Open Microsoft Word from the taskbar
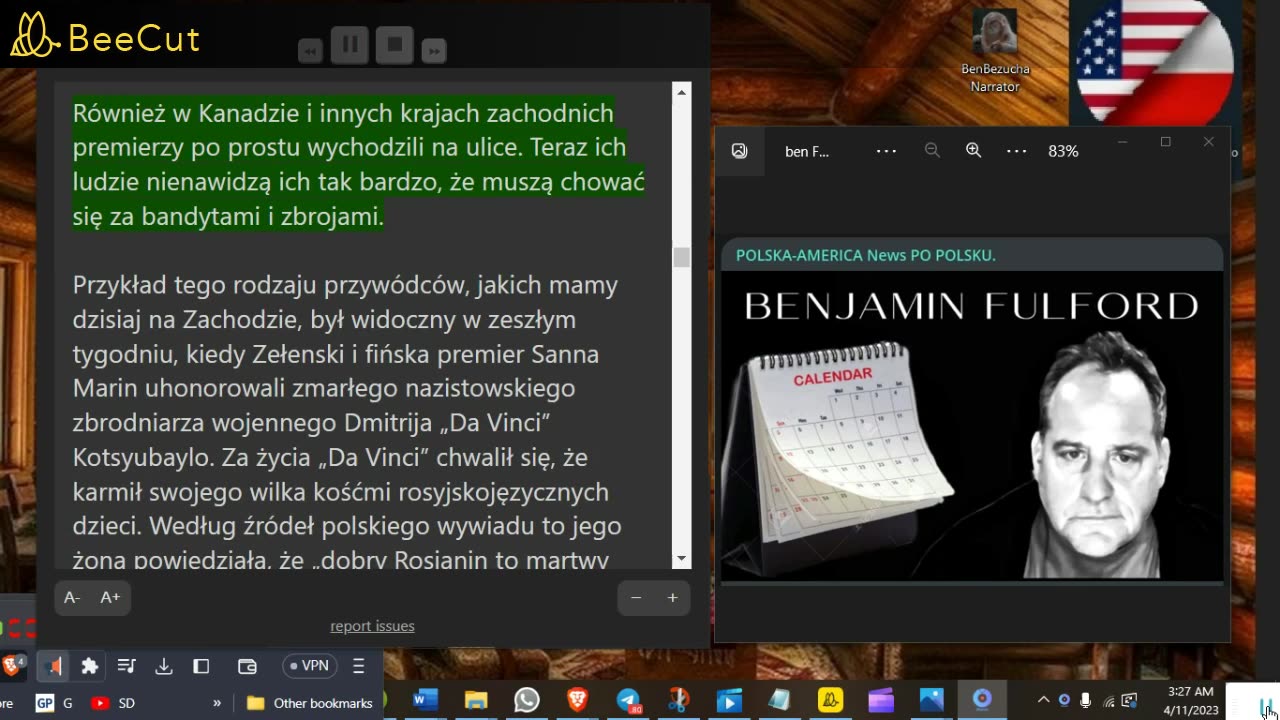The image size is (1280, 720). pyautogui.click(x=425, y=700)
